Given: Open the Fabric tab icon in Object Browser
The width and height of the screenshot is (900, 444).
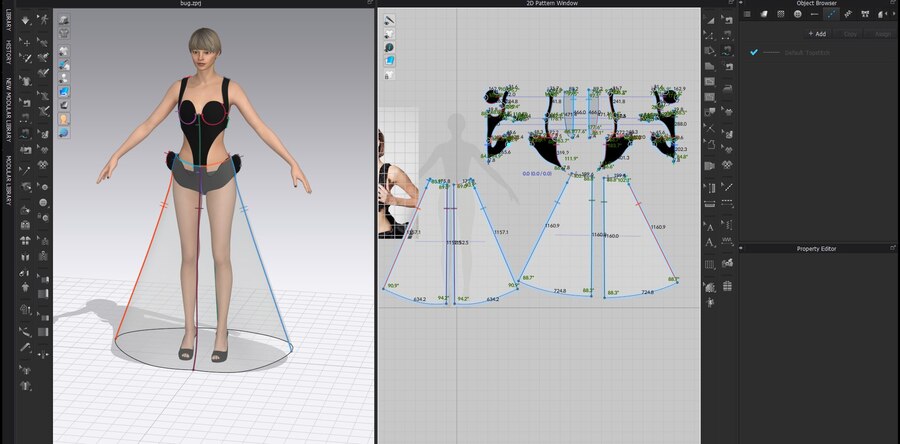Looking at the screenshot, I should 764,15.
